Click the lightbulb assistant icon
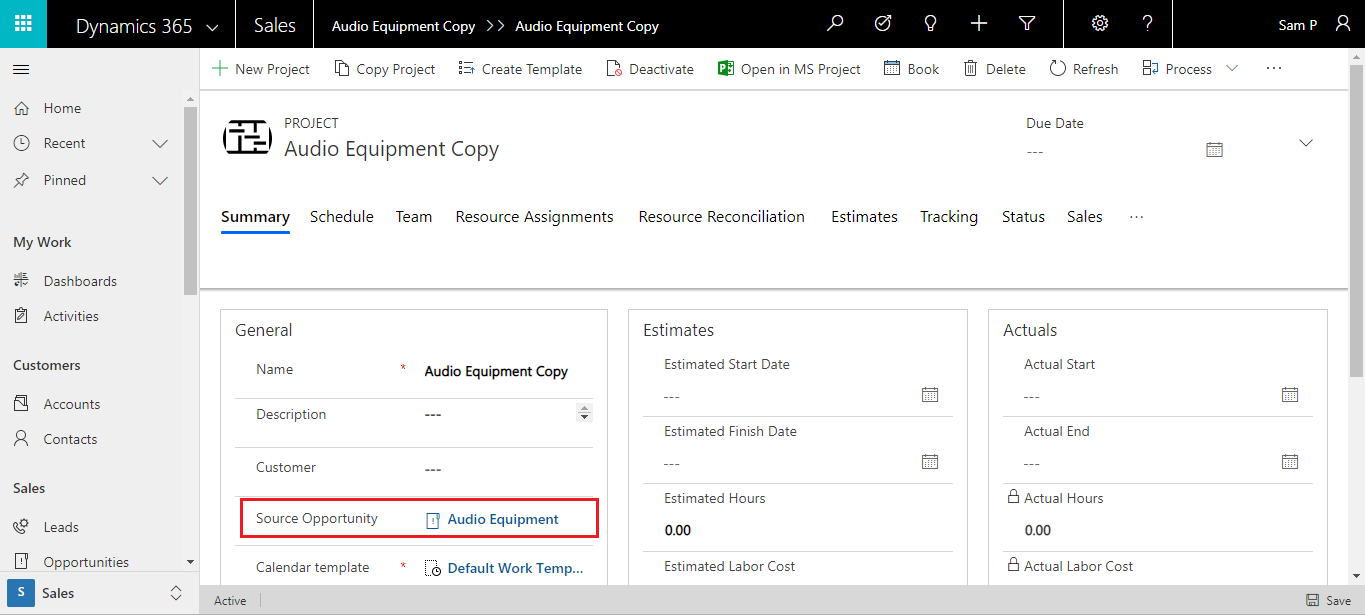The image size is (1365, 615). 930,24
